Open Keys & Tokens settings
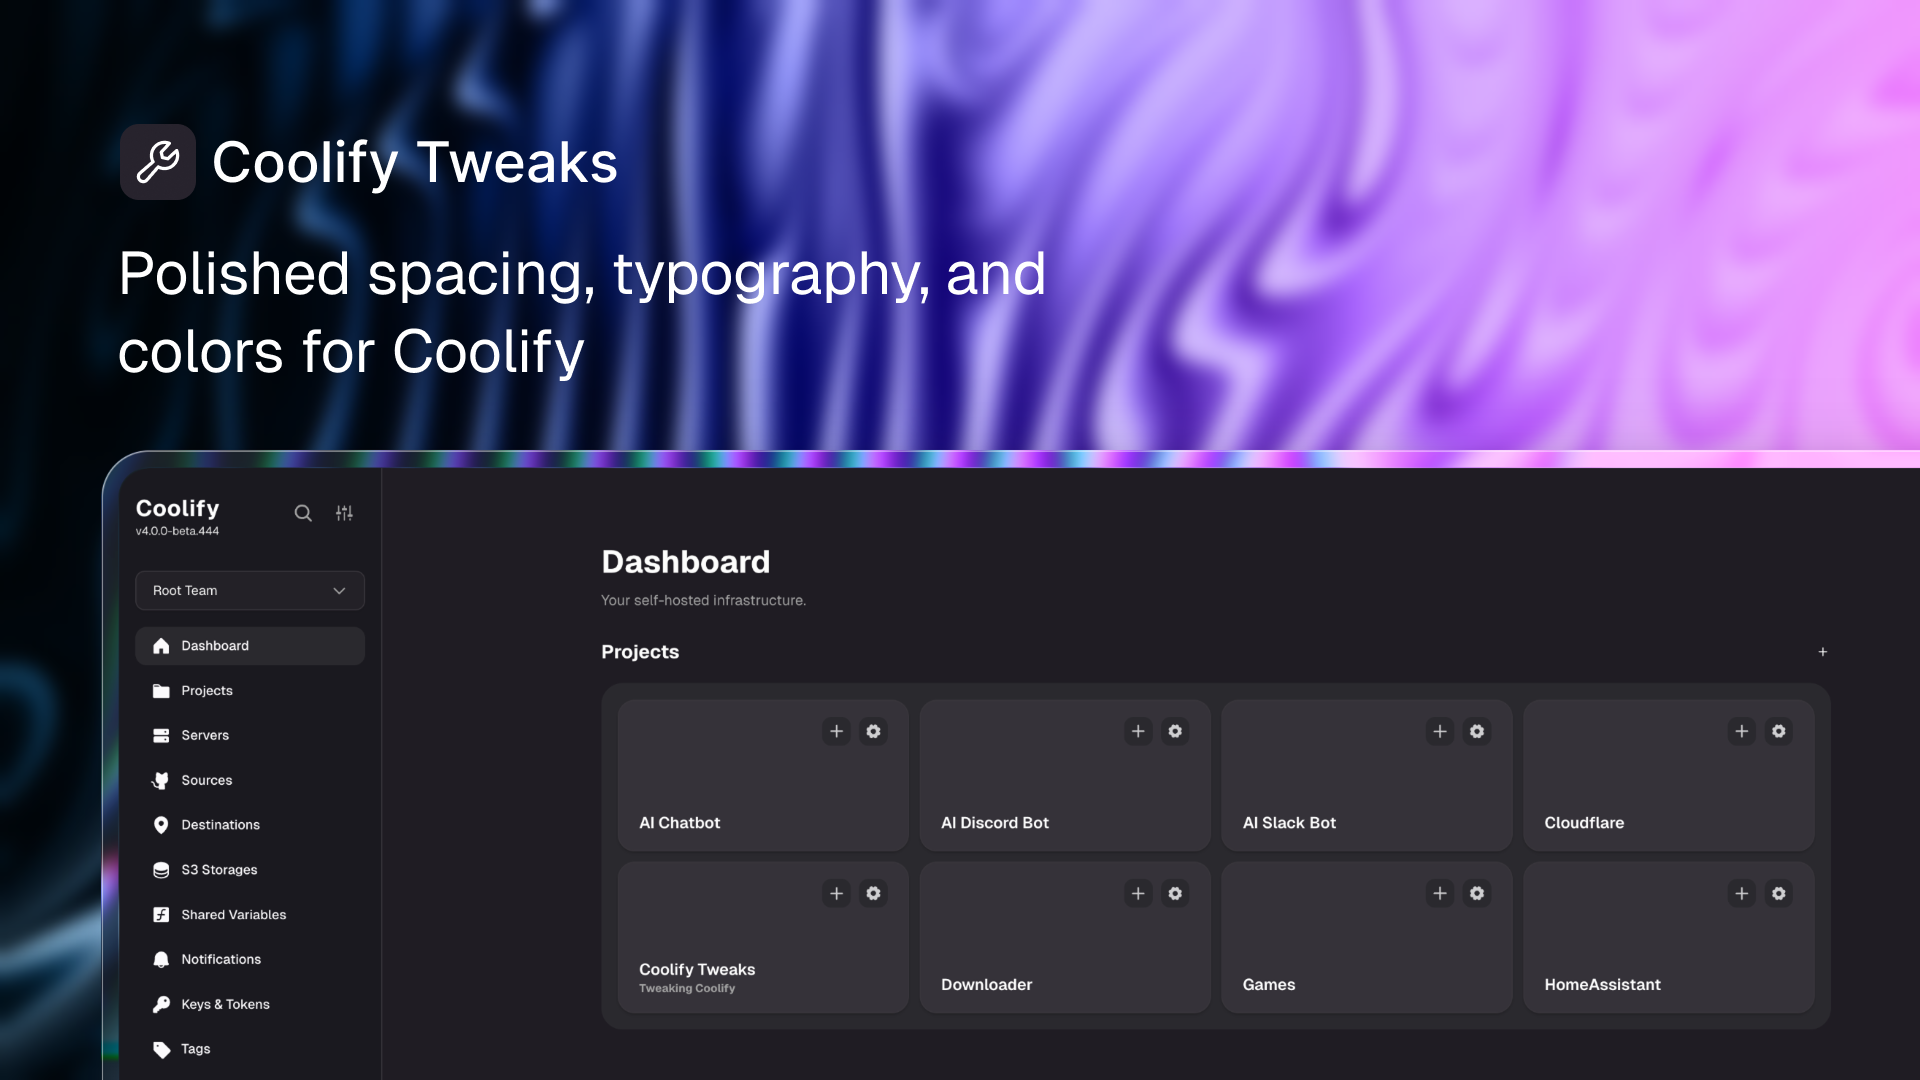Viewport: 1920px width, 1080px height. 225,1004
